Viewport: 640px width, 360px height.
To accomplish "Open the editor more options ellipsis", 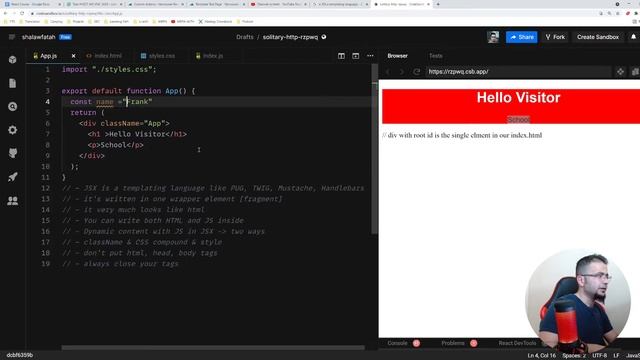I will pyautogui.click(x=370, y=56).
